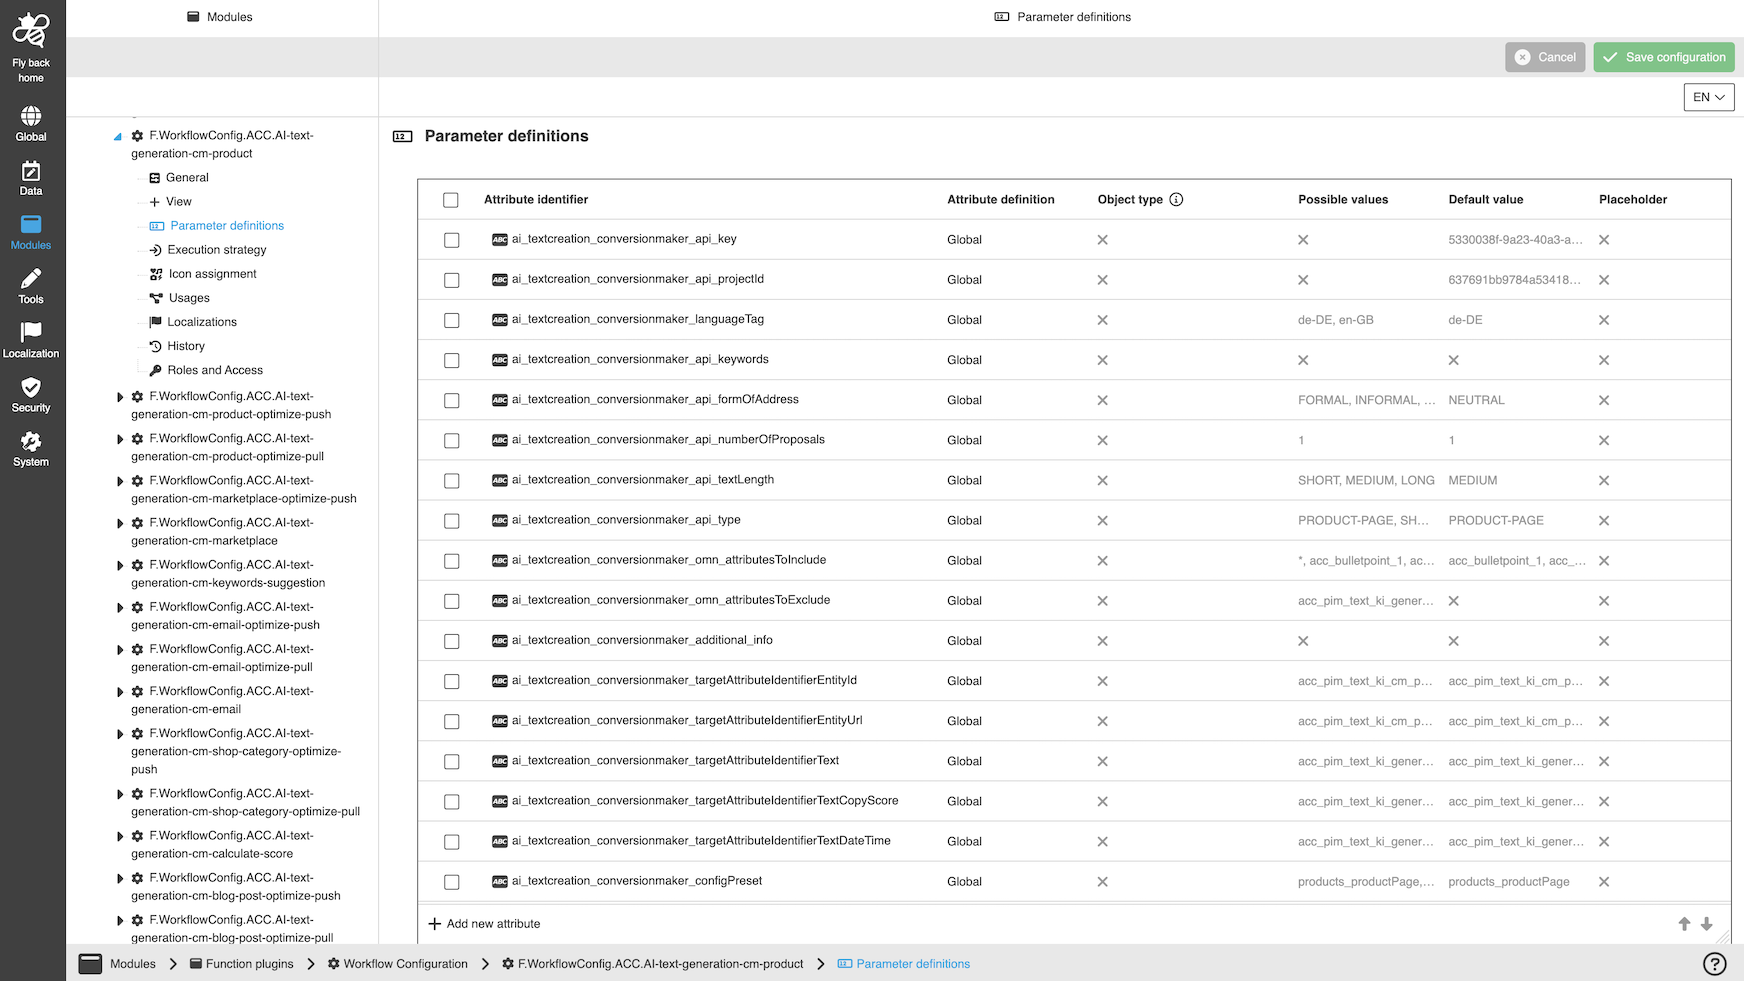Click Add new attribute below the table

(x=484, y=923)
